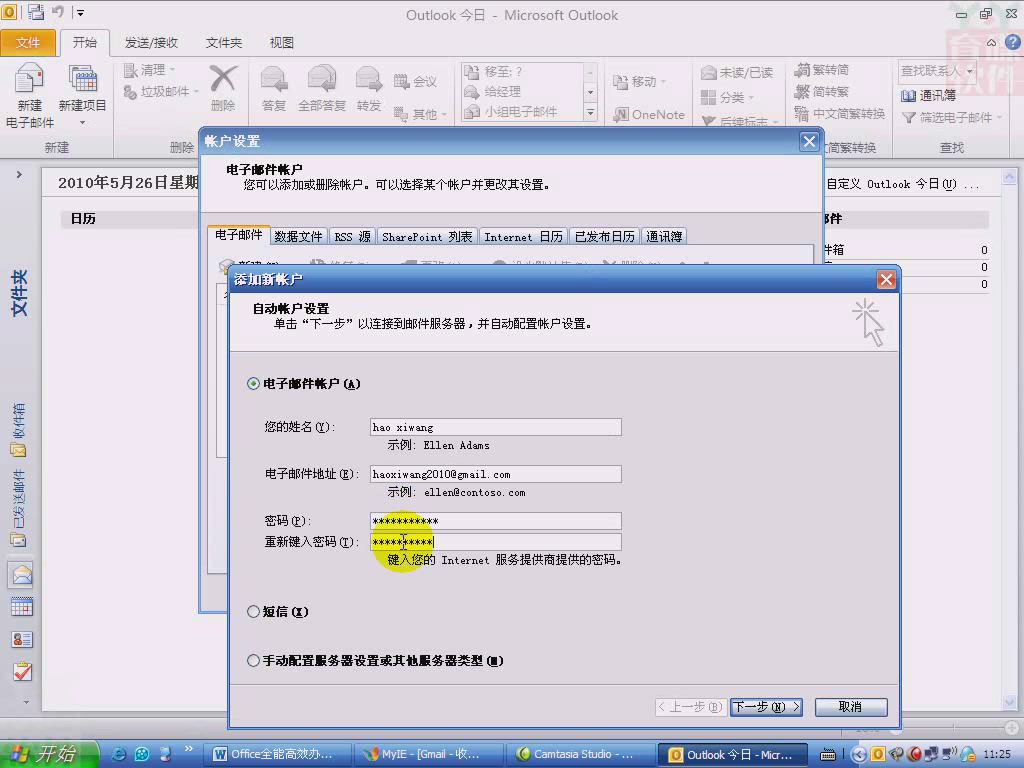The image size is (1024, 768).
Task: Click the Outlook Help question mark icon
Action: point(1012,42)
